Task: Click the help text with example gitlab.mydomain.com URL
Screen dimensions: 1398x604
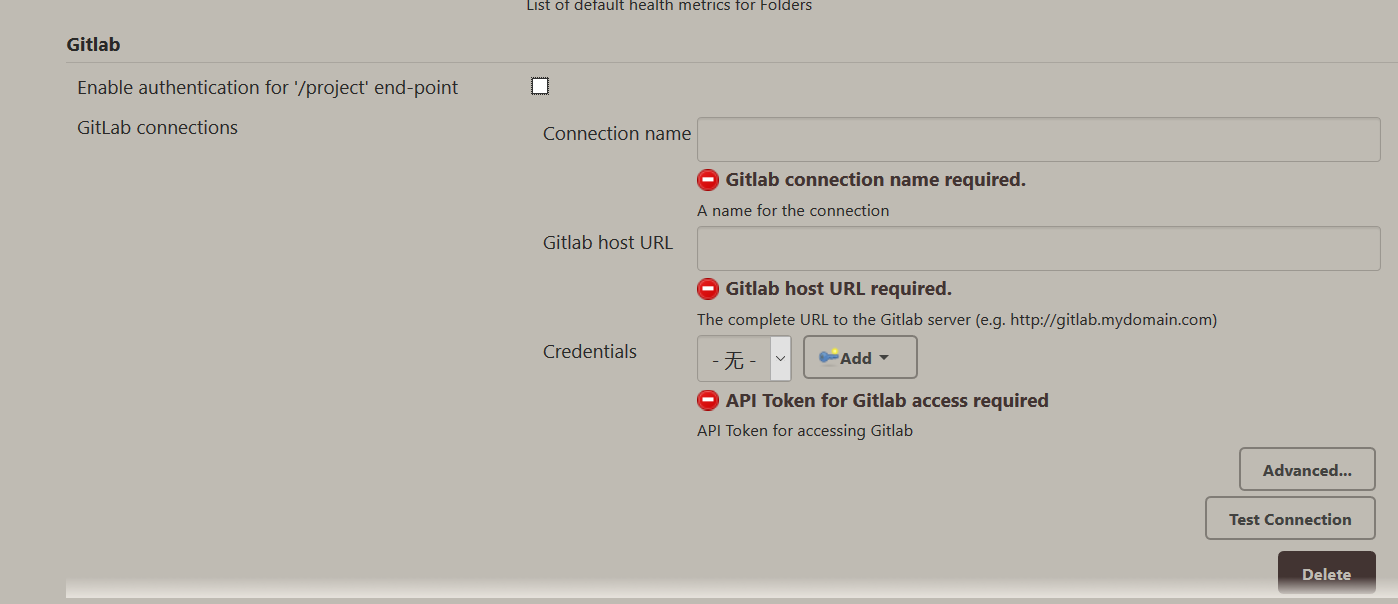Action: [x=956, y=320]
